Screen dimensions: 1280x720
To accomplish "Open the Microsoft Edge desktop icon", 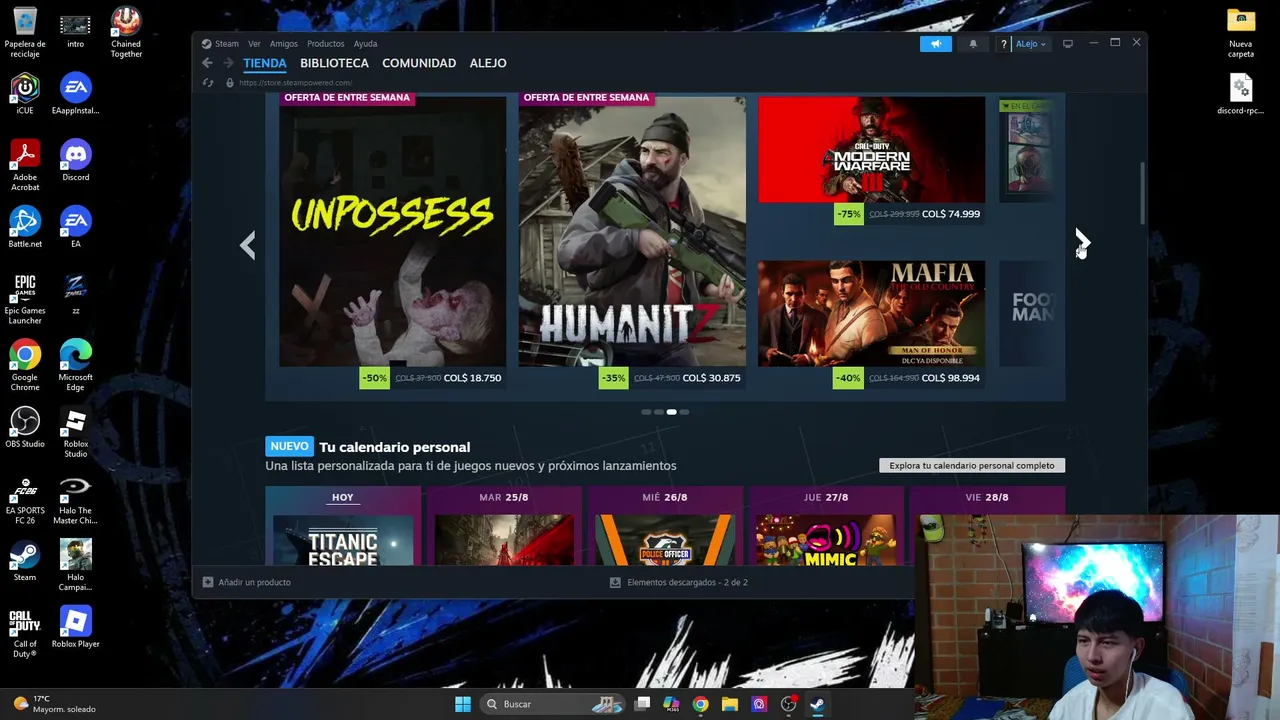I will pos(75,365).
